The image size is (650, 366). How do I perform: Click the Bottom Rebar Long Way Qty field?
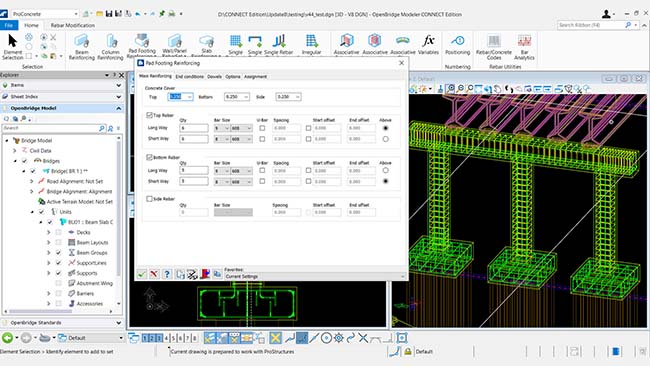coord(194,170)
